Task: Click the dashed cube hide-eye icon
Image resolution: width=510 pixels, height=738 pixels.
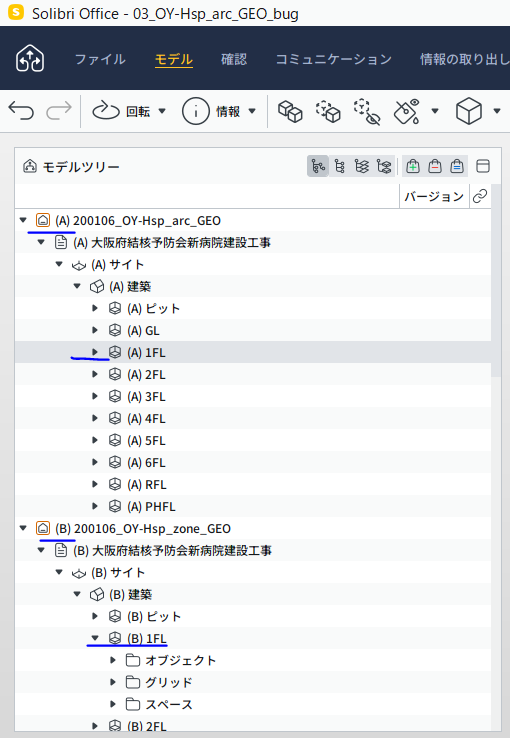Action: click(367, 112)
